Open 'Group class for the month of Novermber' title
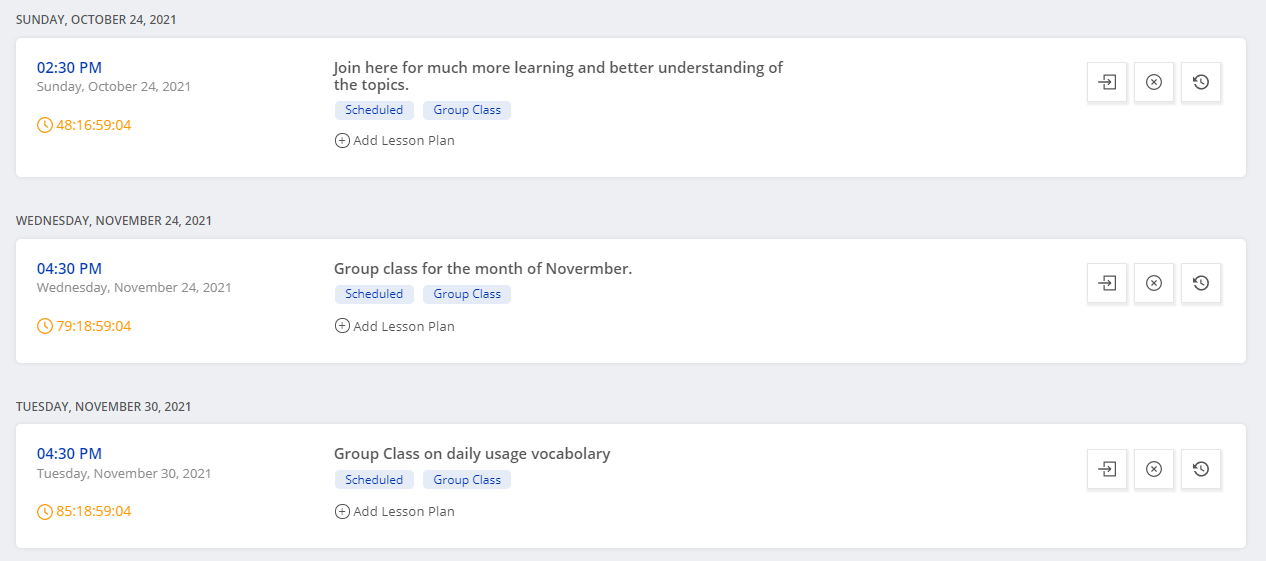The image size is (1266, 561). coord(483,269)
